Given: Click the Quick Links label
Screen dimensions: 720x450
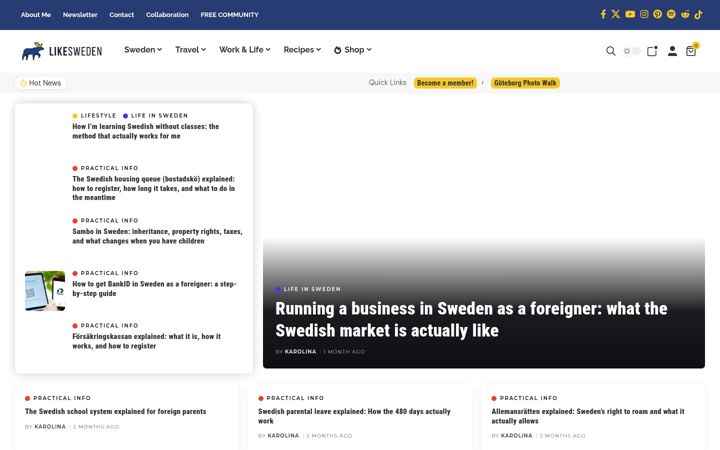Looking at the screenshot, I should click(388, 83).
